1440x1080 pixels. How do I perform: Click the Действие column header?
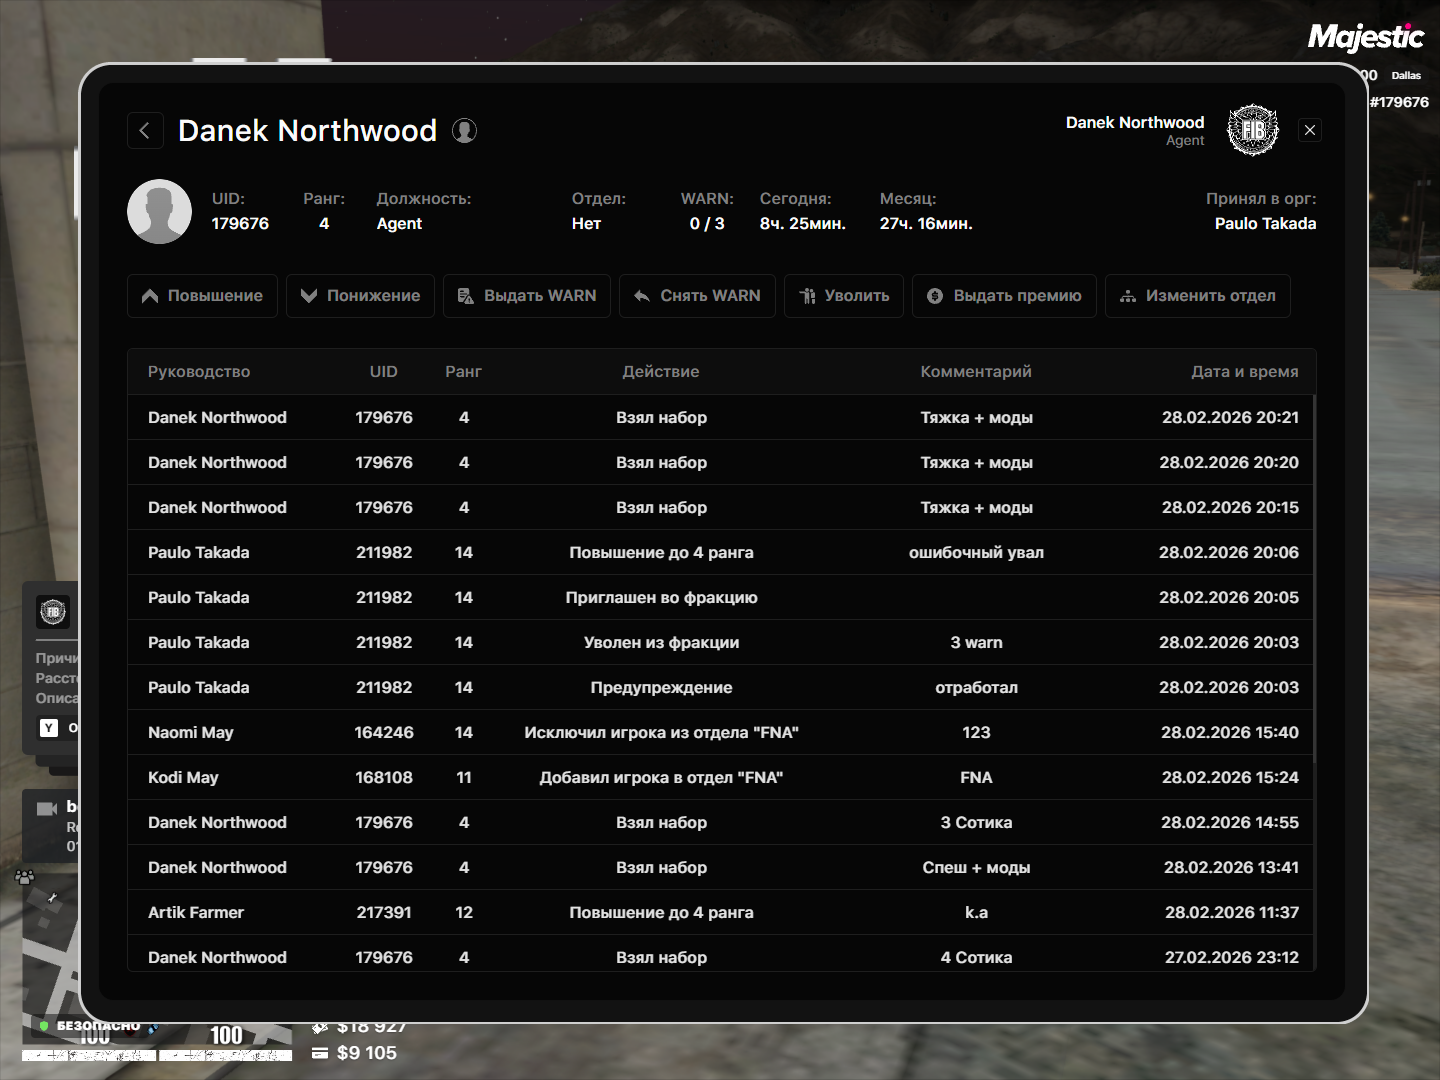pos(661,372)
